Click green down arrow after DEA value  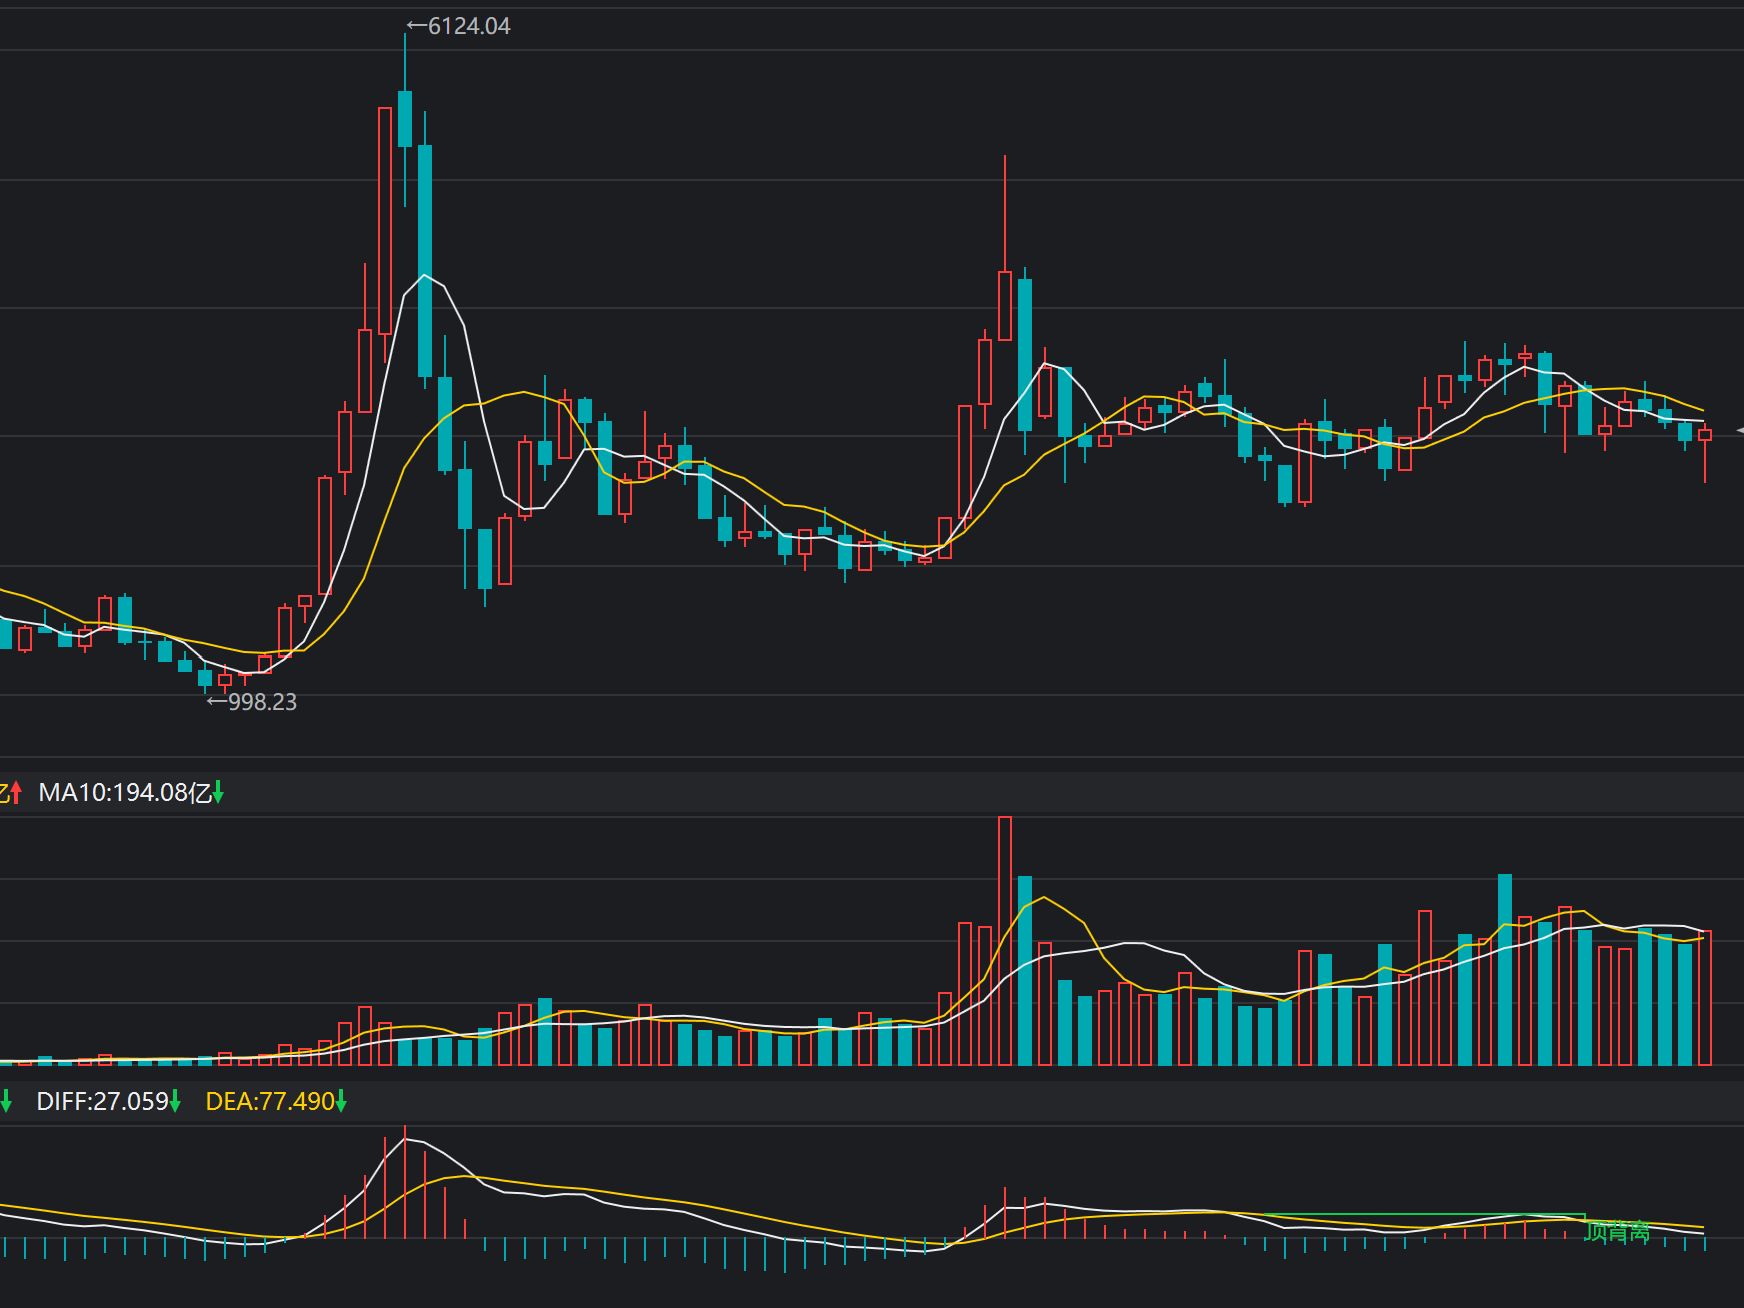(x=341, y=1102)
